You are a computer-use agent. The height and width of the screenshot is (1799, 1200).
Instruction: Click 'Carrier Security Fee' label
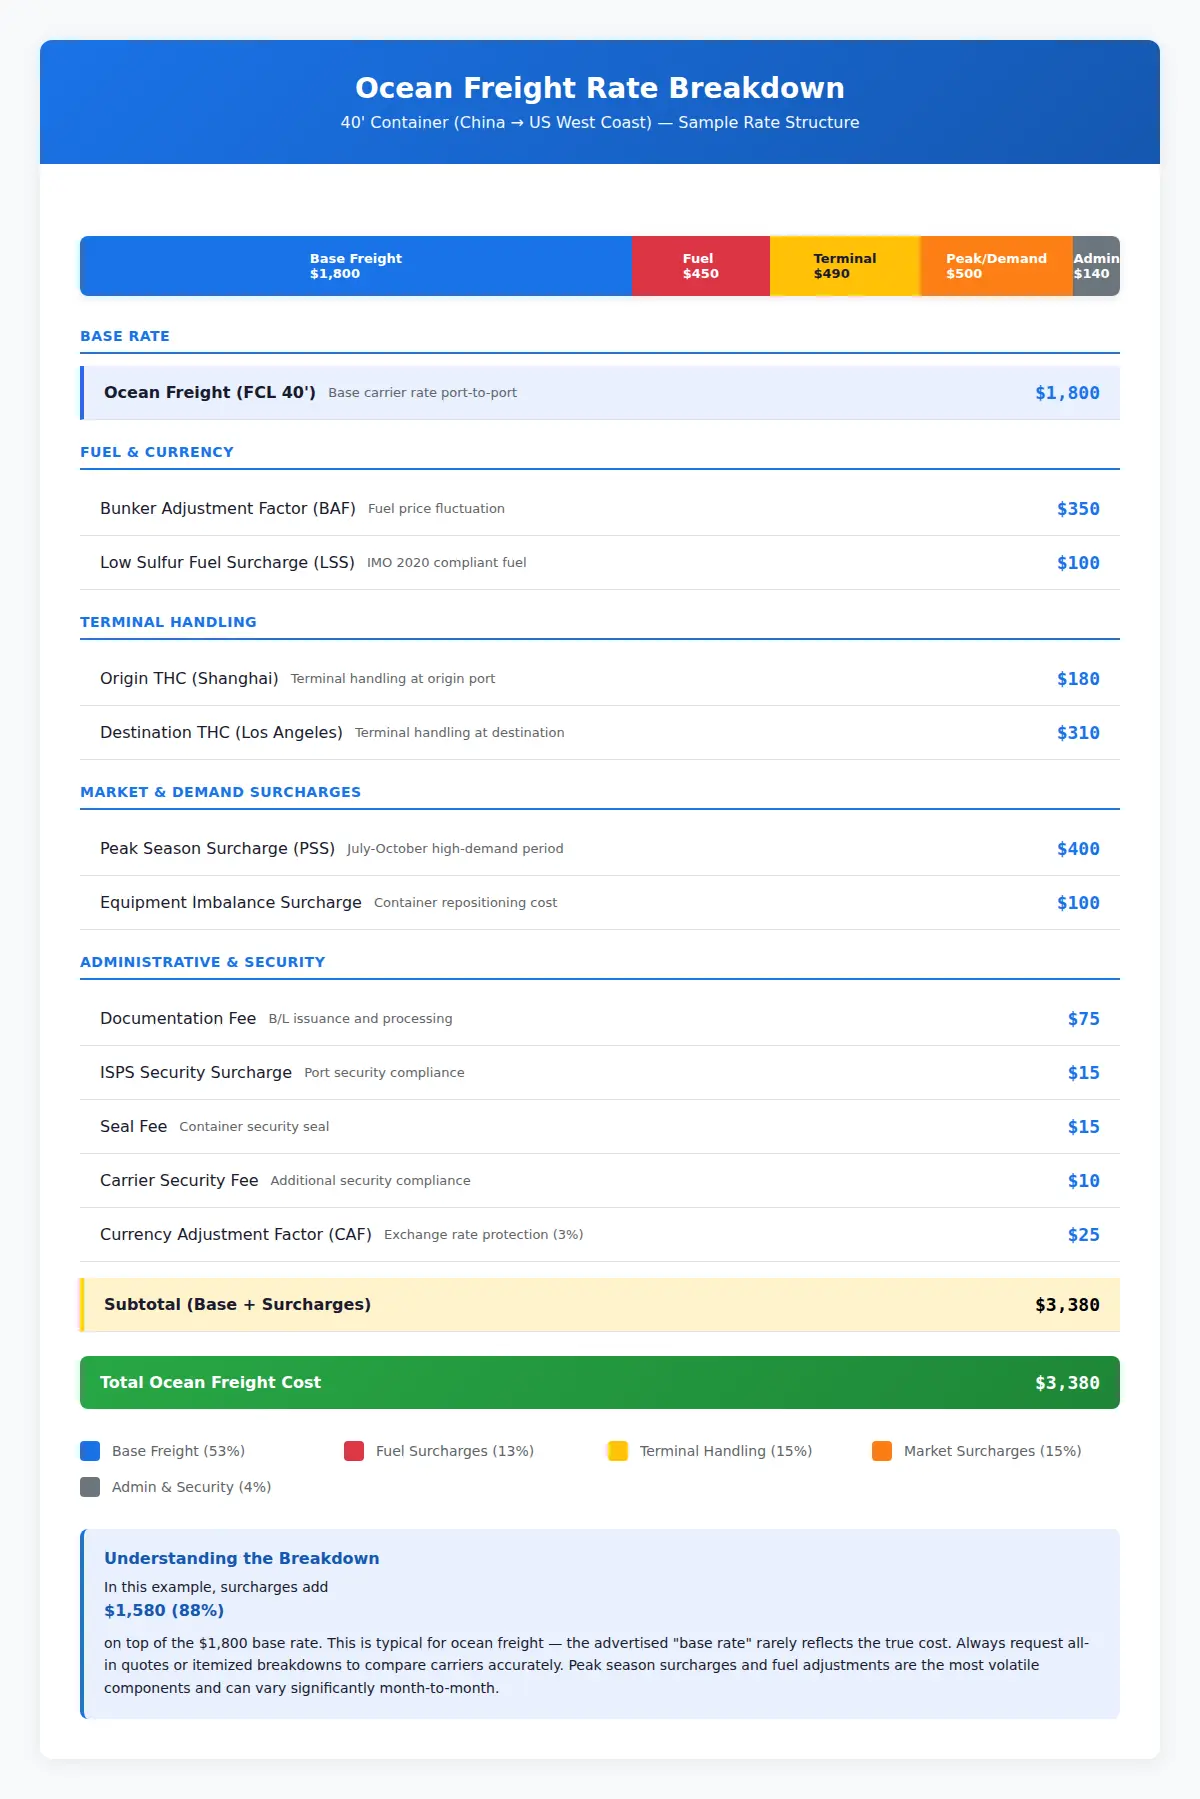point(179,1180)
